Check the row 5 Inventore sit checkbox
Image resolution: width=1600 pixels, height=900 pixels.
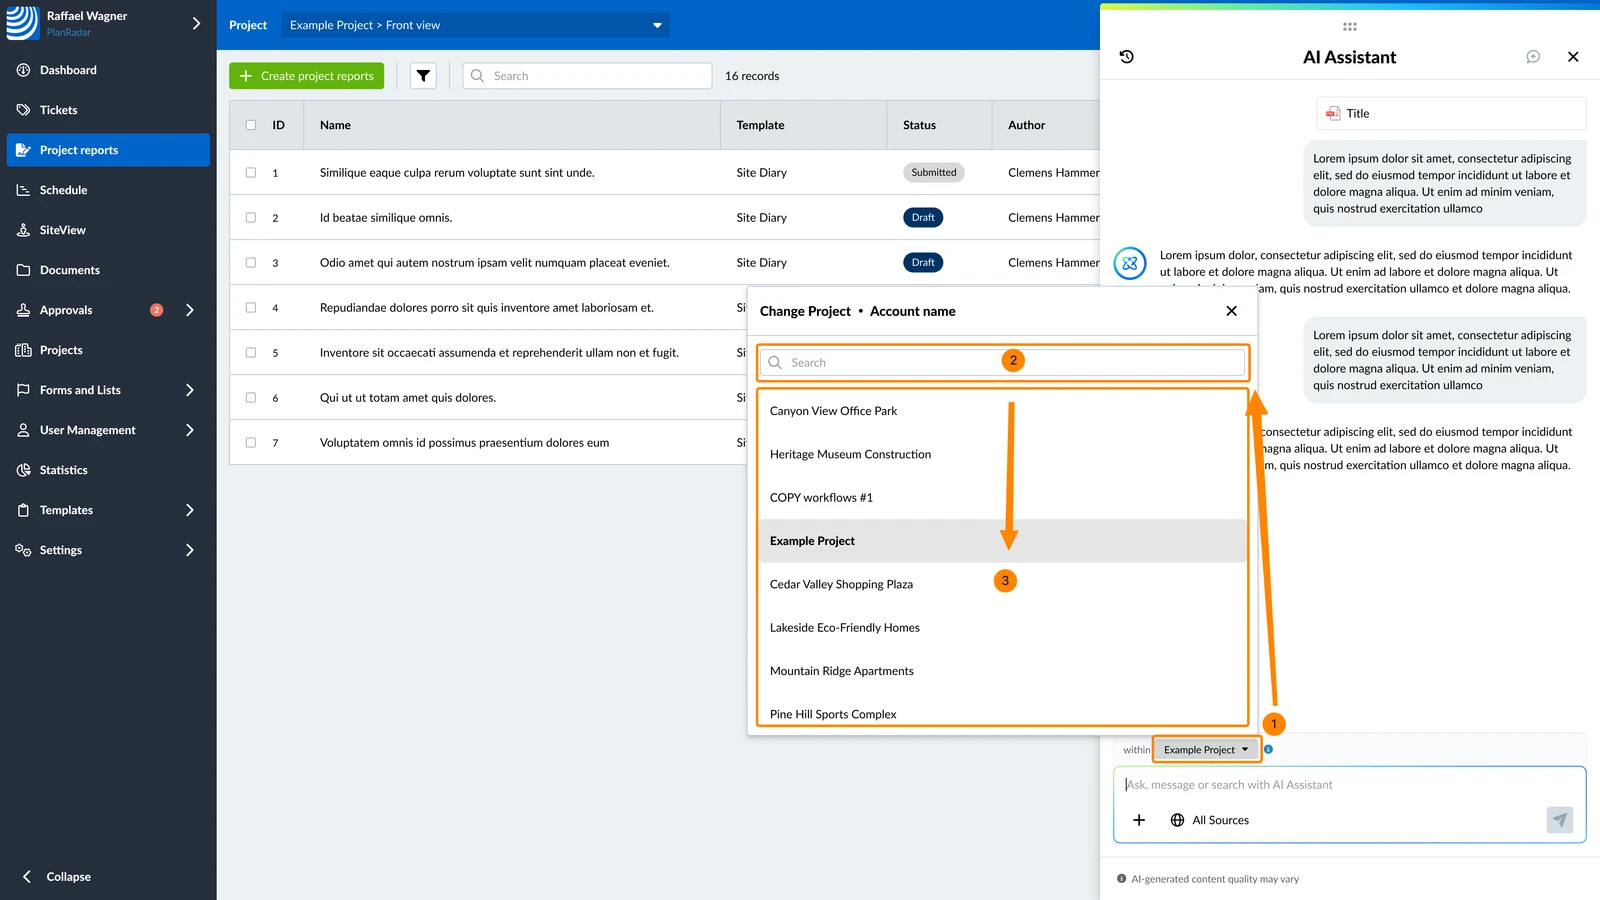click(x=251, y=352)
